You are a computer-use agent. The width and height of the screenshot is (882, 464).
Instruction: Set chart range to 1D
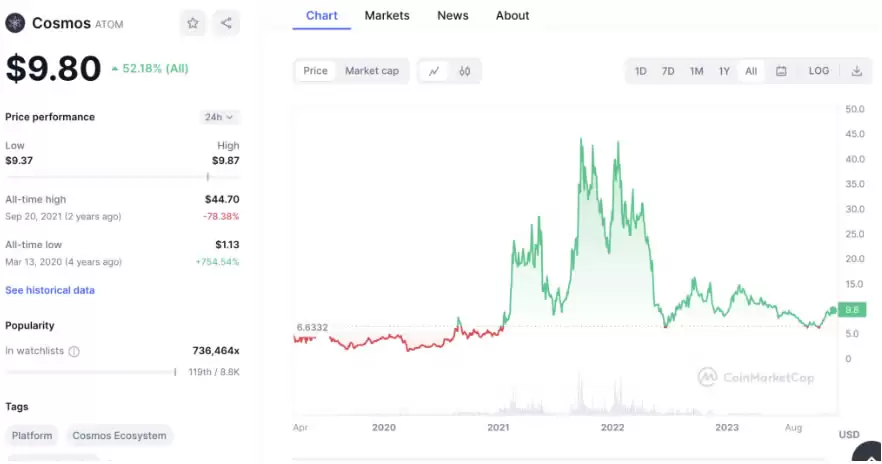pos(641,71)
